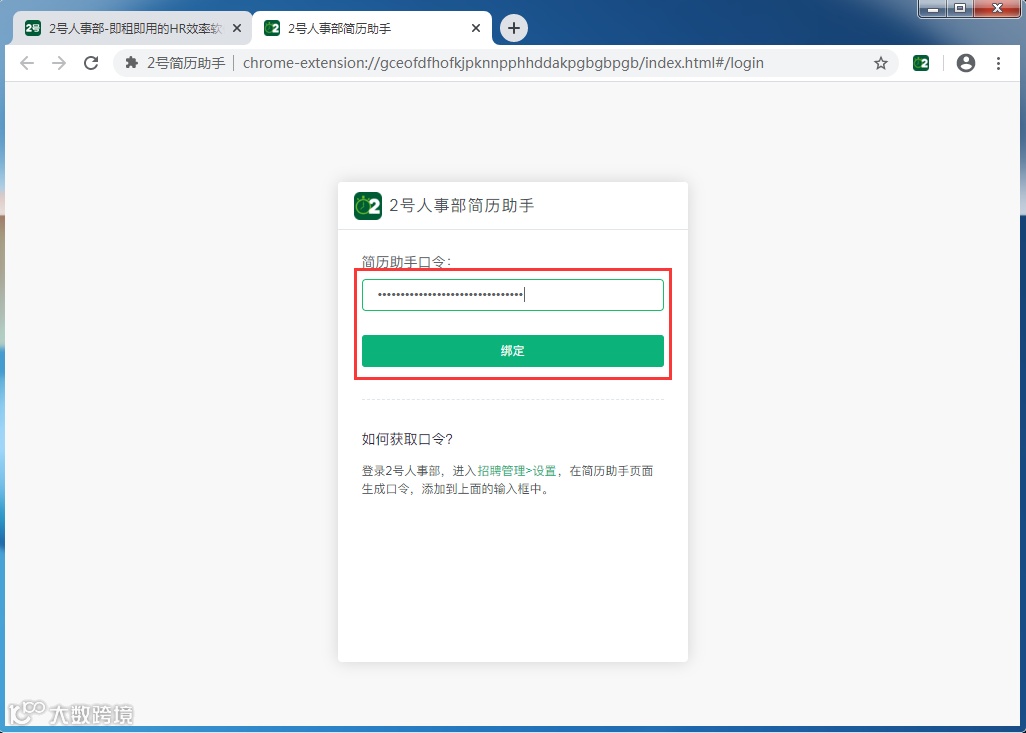Viewport: 1026px width, 733px height.
Task: Maximize the browser window
Action: click(x=960, y=9)
